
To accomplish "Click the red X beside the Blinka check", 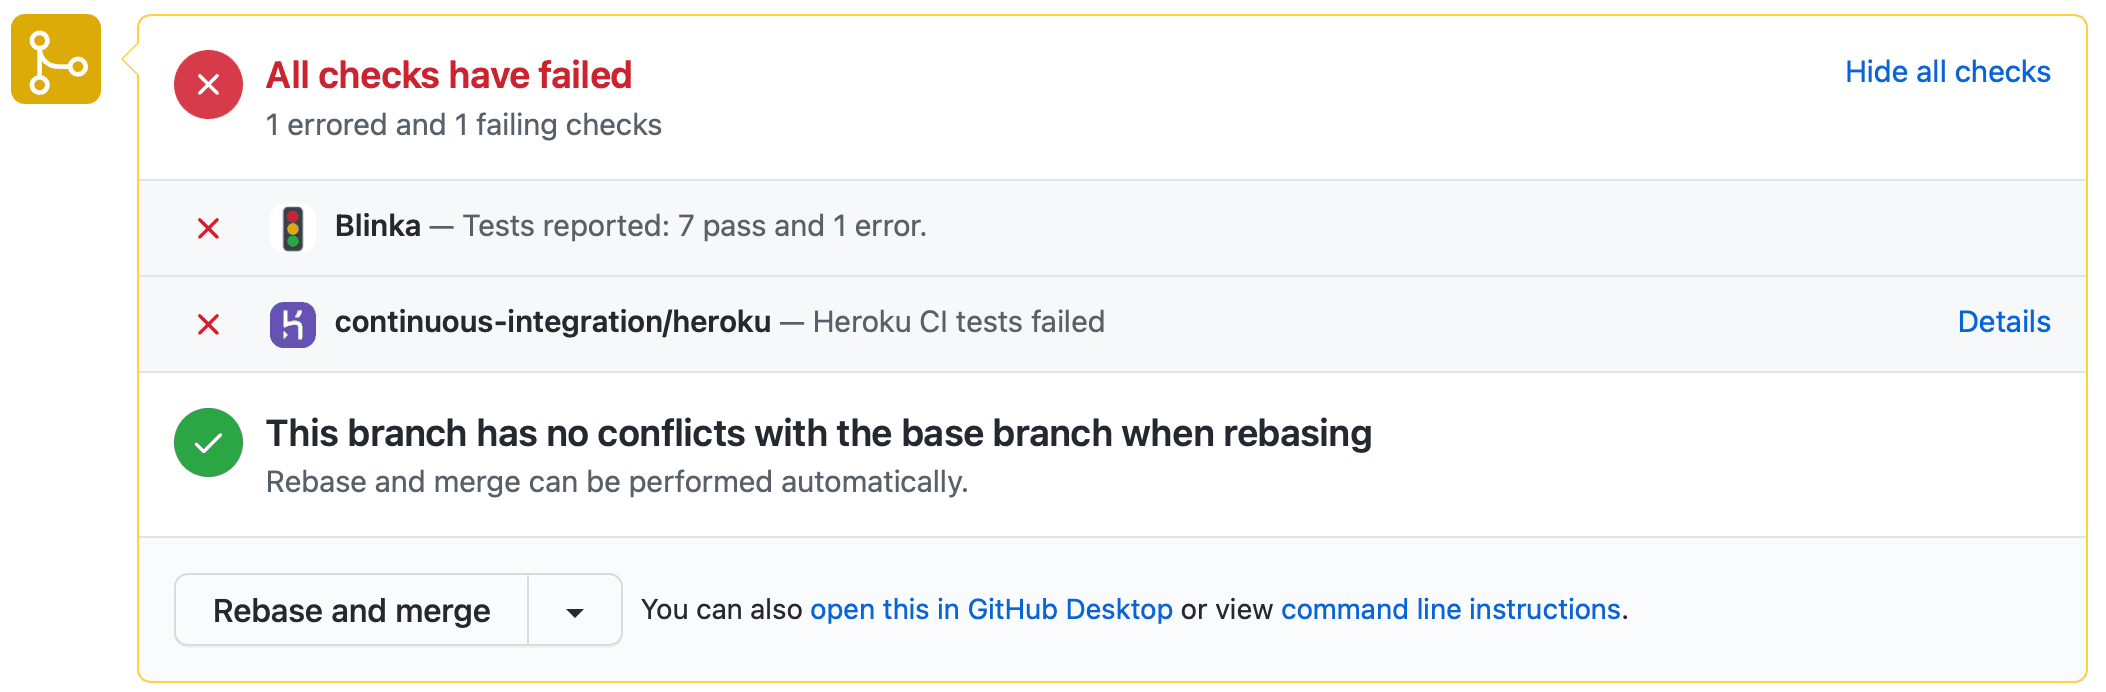I will [x=208, y=228].
